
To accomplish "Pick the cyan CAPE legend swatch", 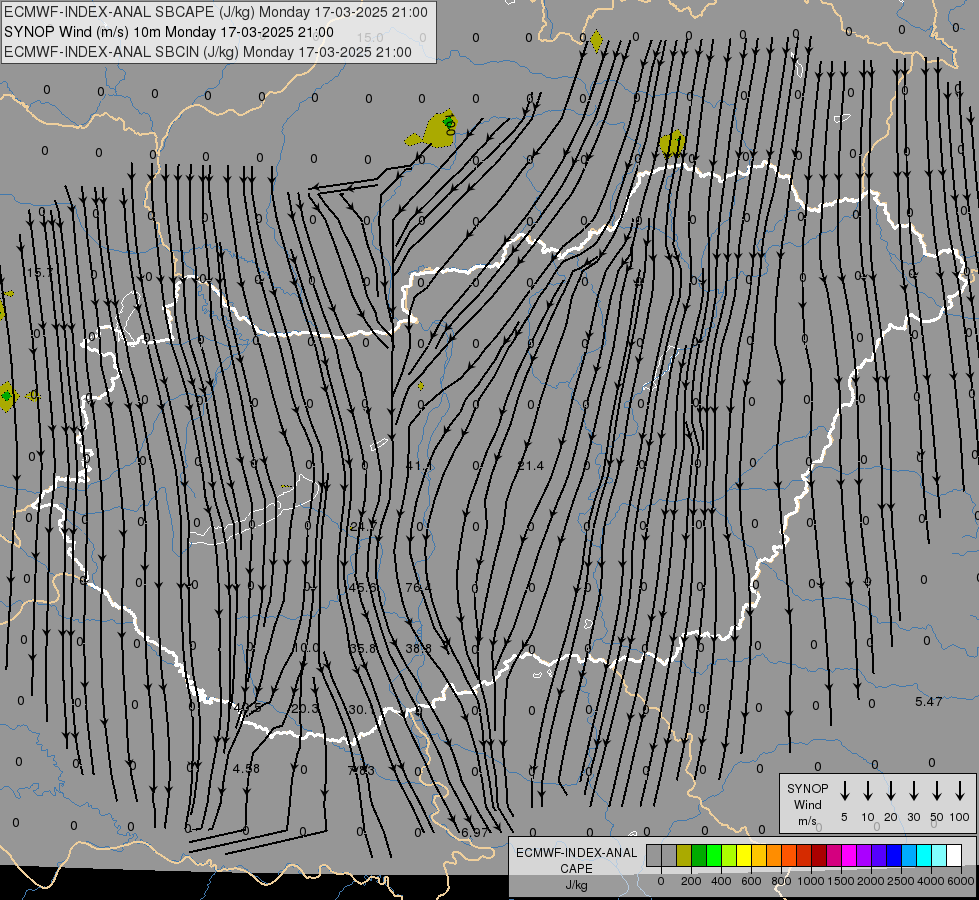I will [x=923, y=855].
